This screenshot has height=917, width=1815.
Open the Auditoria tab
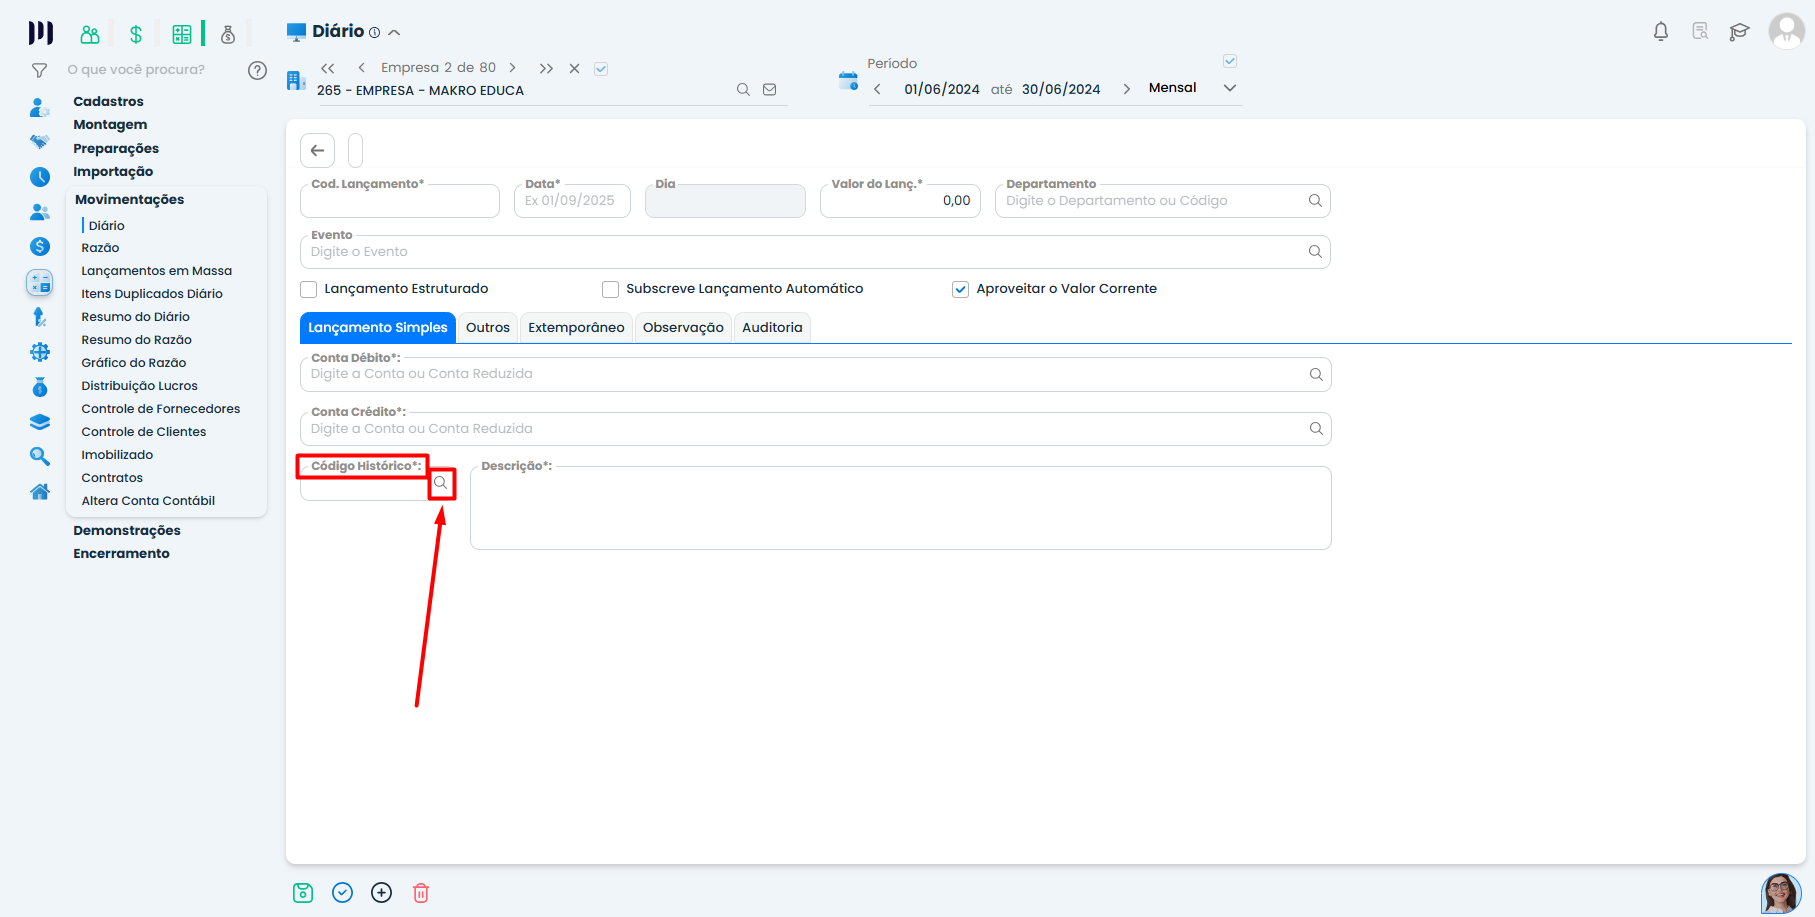click(x=772, y=328)
